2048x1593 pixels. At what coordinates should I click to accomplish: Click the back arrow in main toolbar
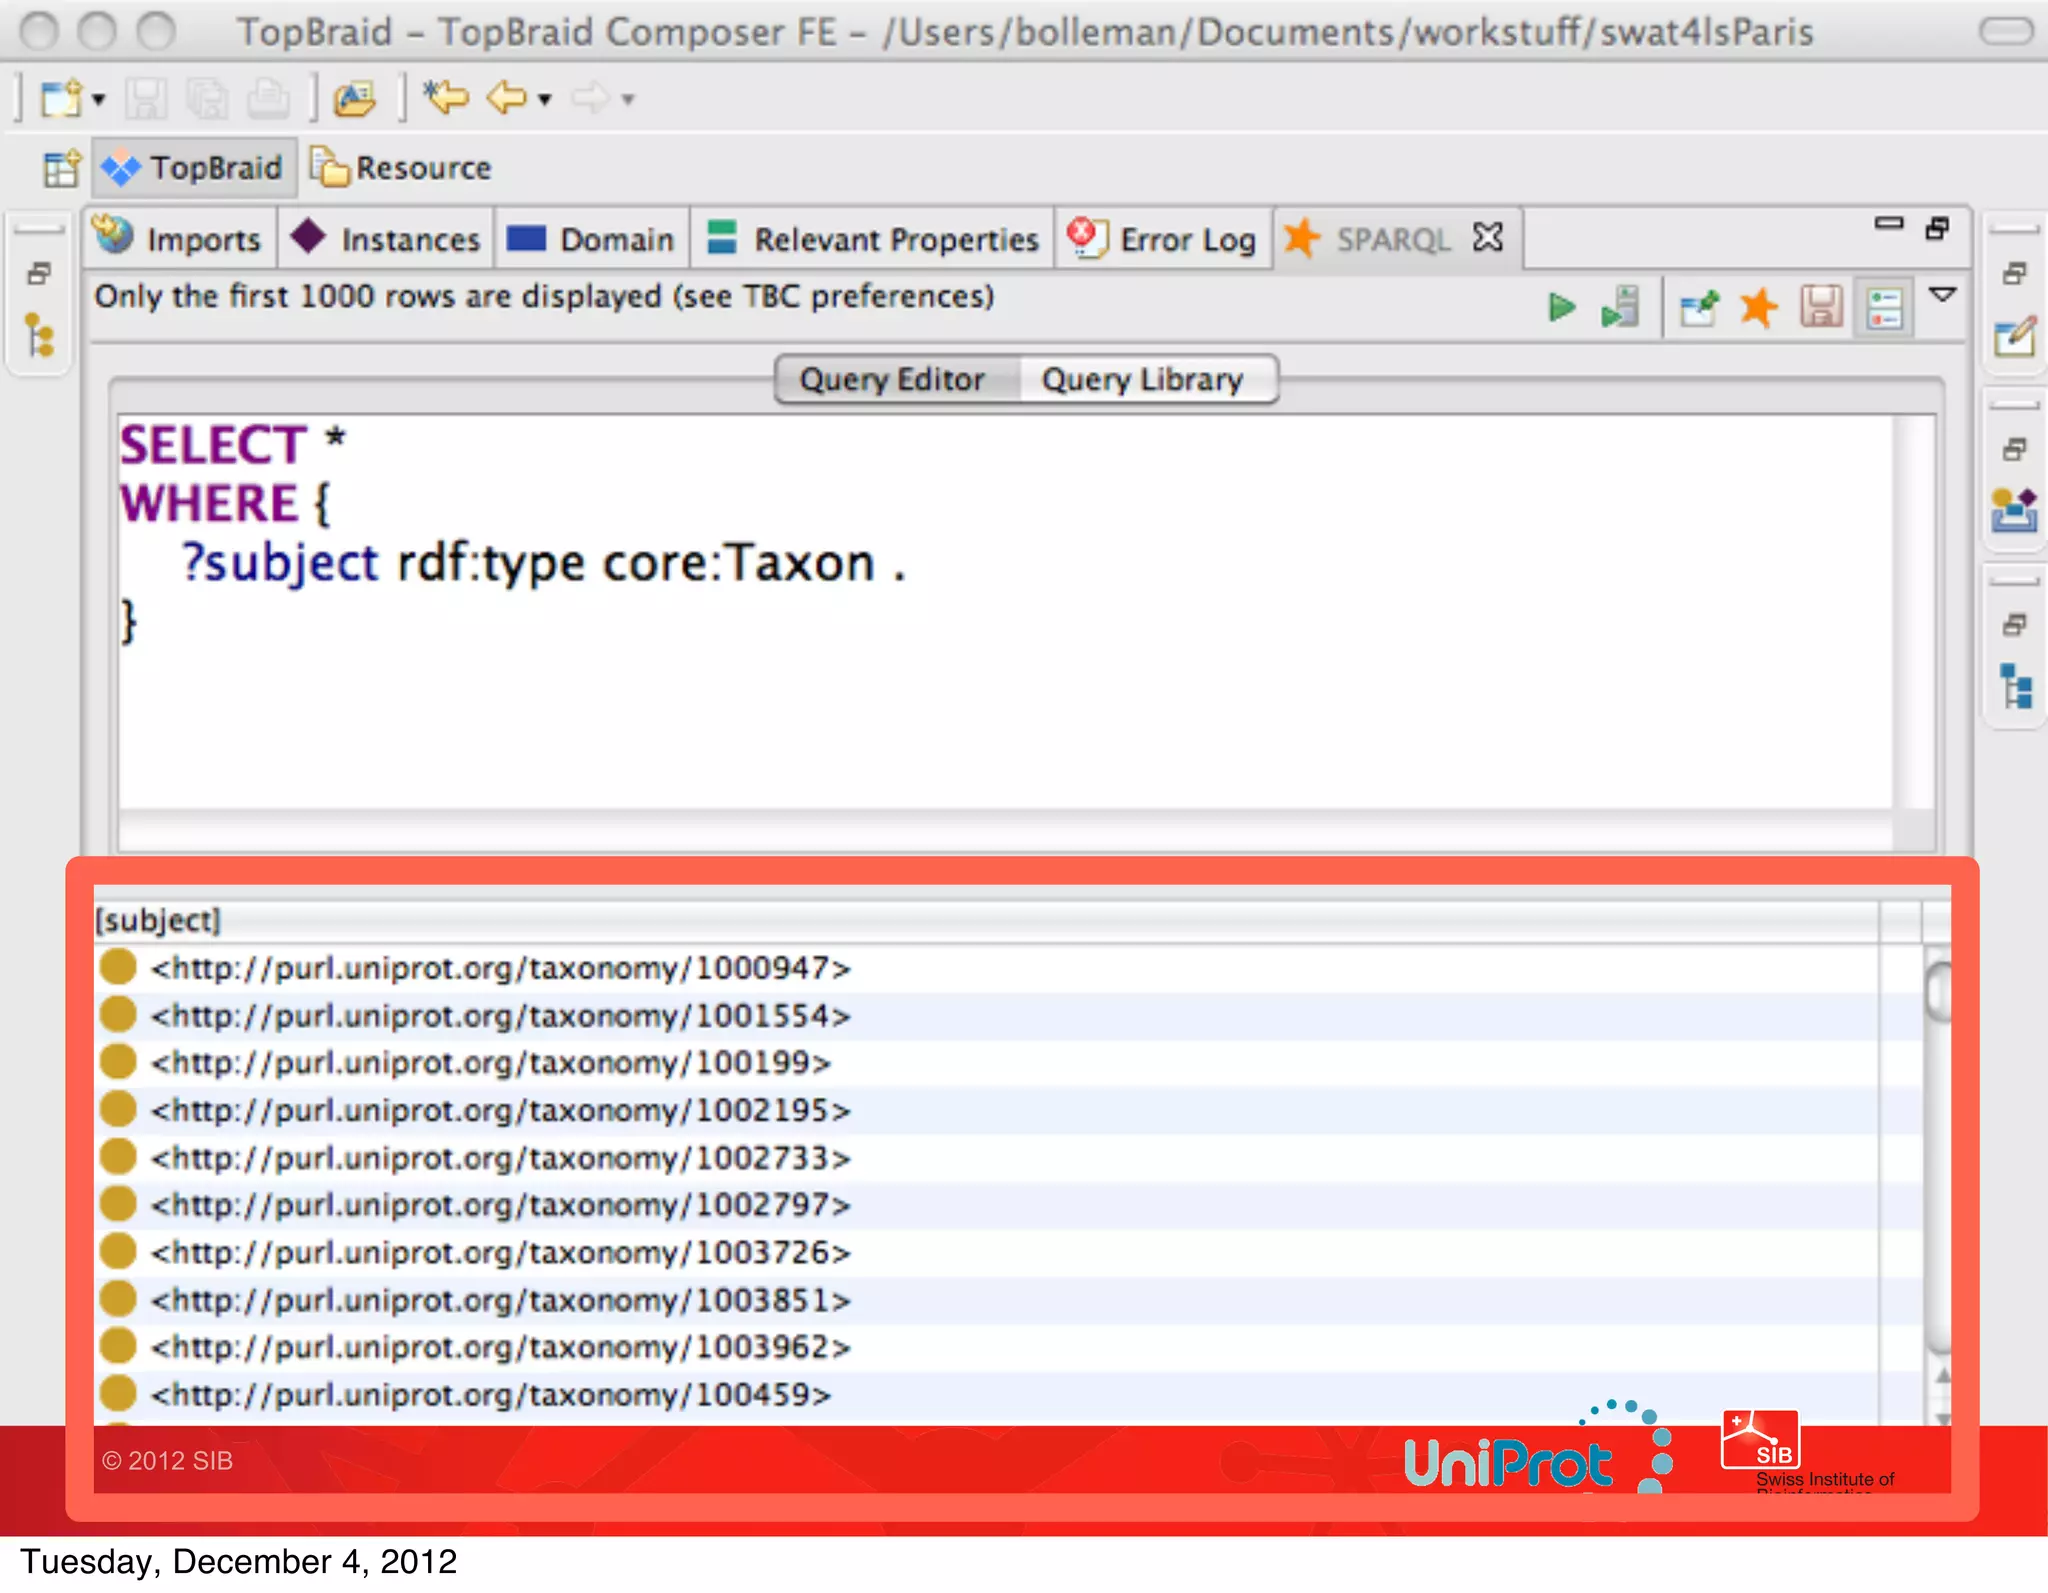pyautogui.click(x=507, y=98)
